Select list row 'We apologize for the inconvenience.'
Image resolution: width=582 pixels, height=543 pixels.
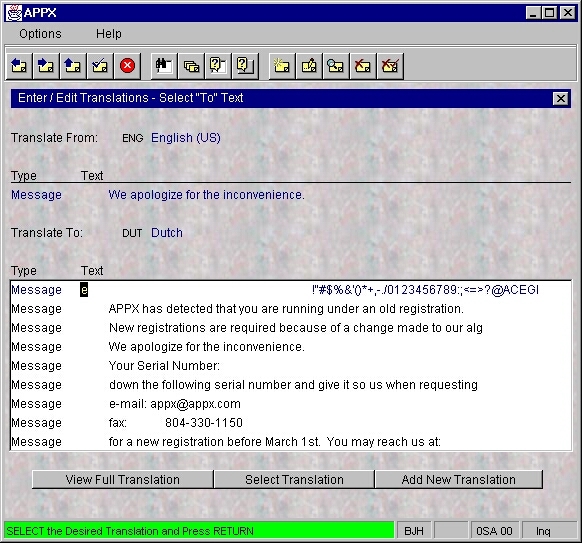[x=291, y=347]
